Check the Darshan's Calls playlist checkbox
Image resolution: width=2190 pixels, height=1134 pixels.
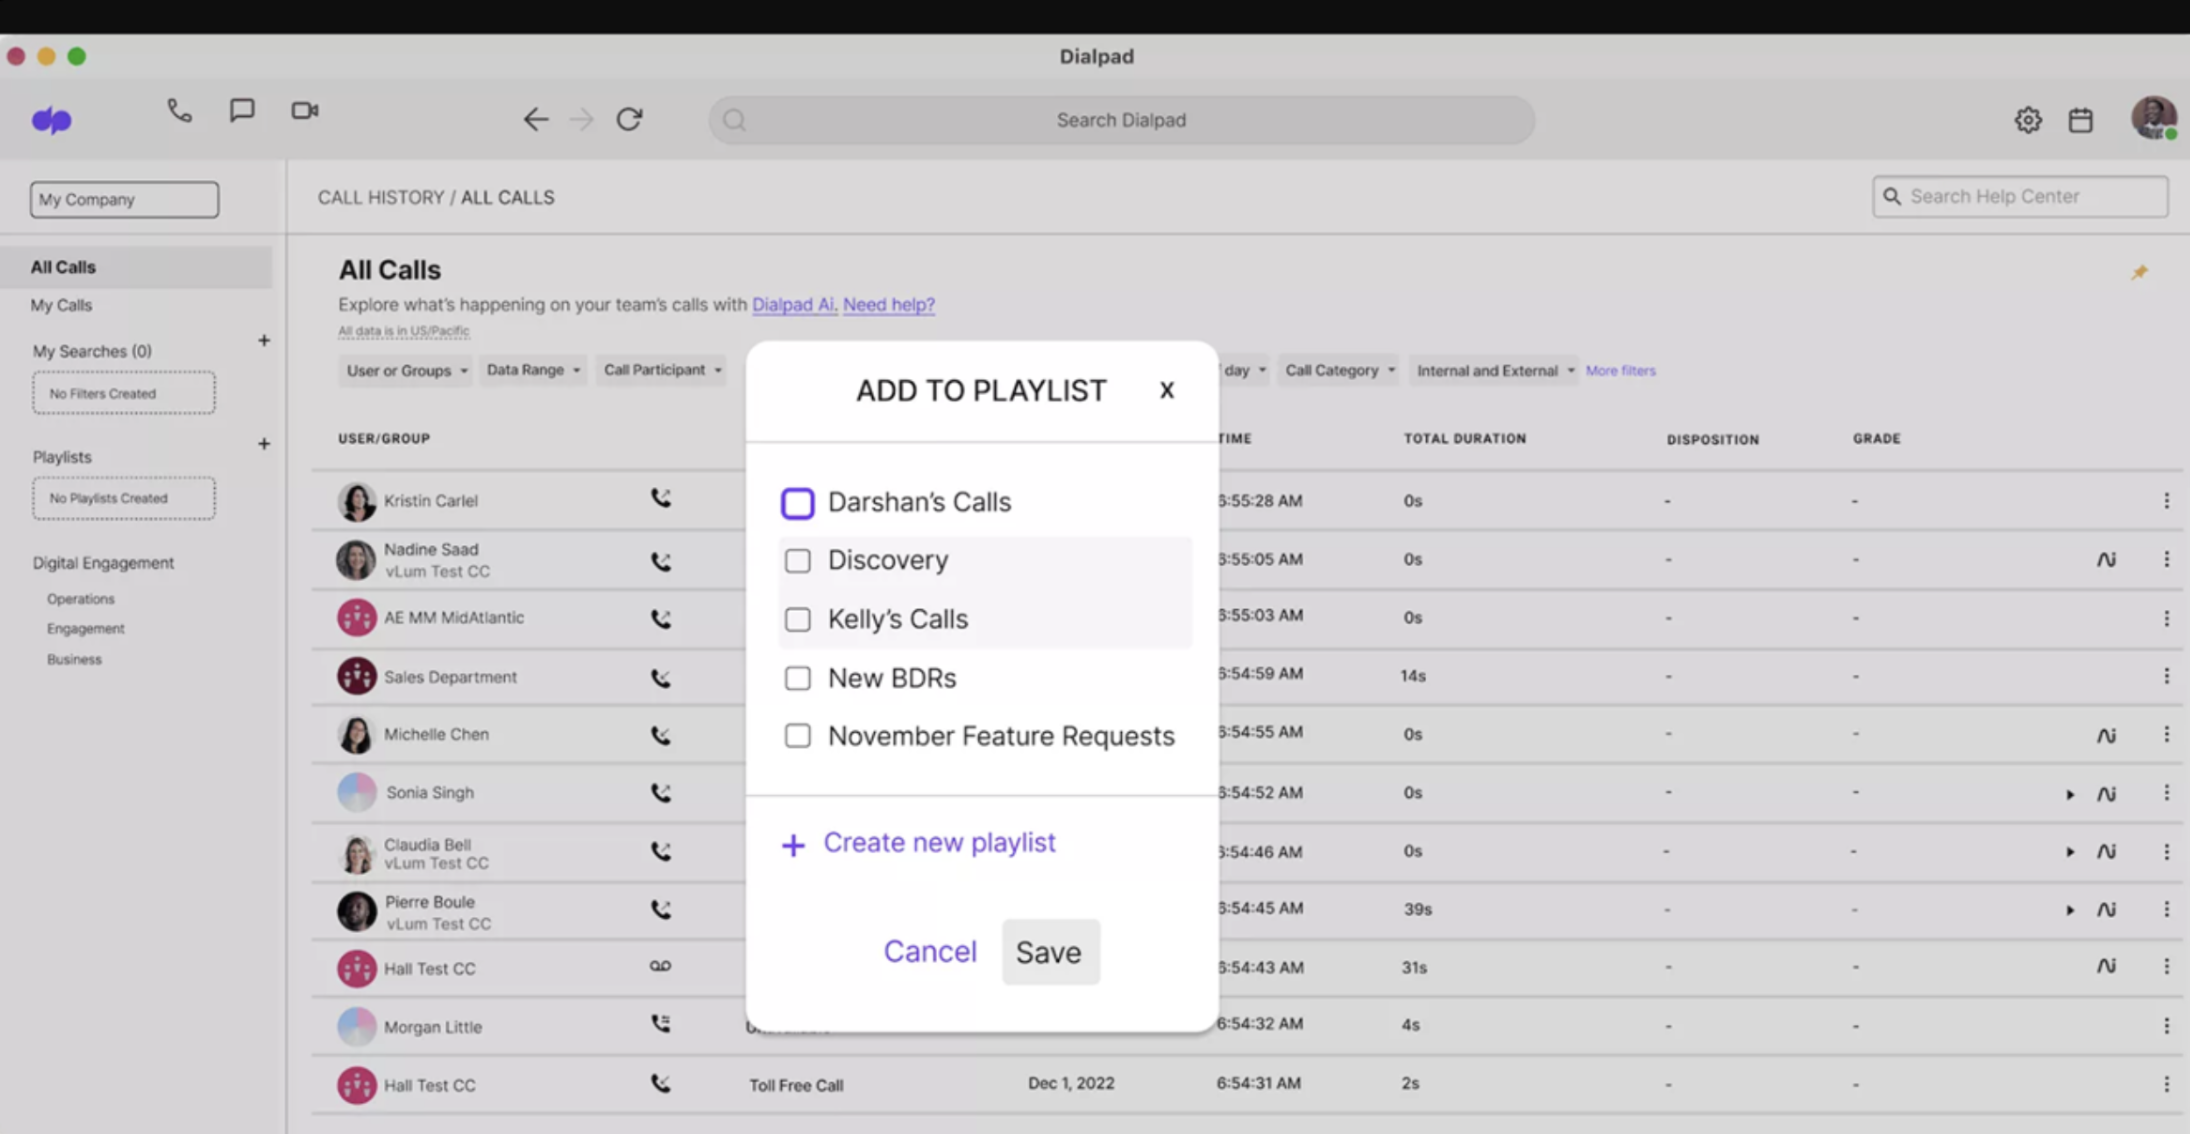797,503
